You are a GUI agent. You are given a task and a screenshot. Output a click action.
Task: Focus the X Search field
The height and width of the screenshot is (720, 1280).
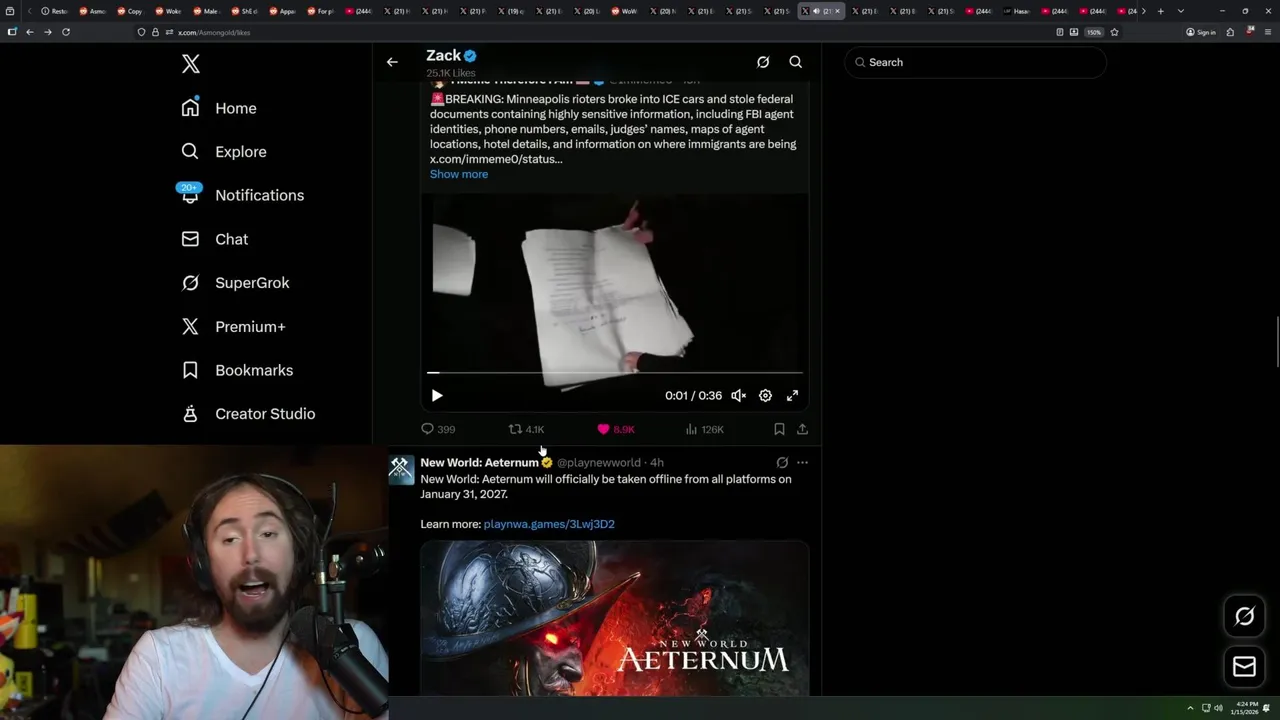click(975, 62)
